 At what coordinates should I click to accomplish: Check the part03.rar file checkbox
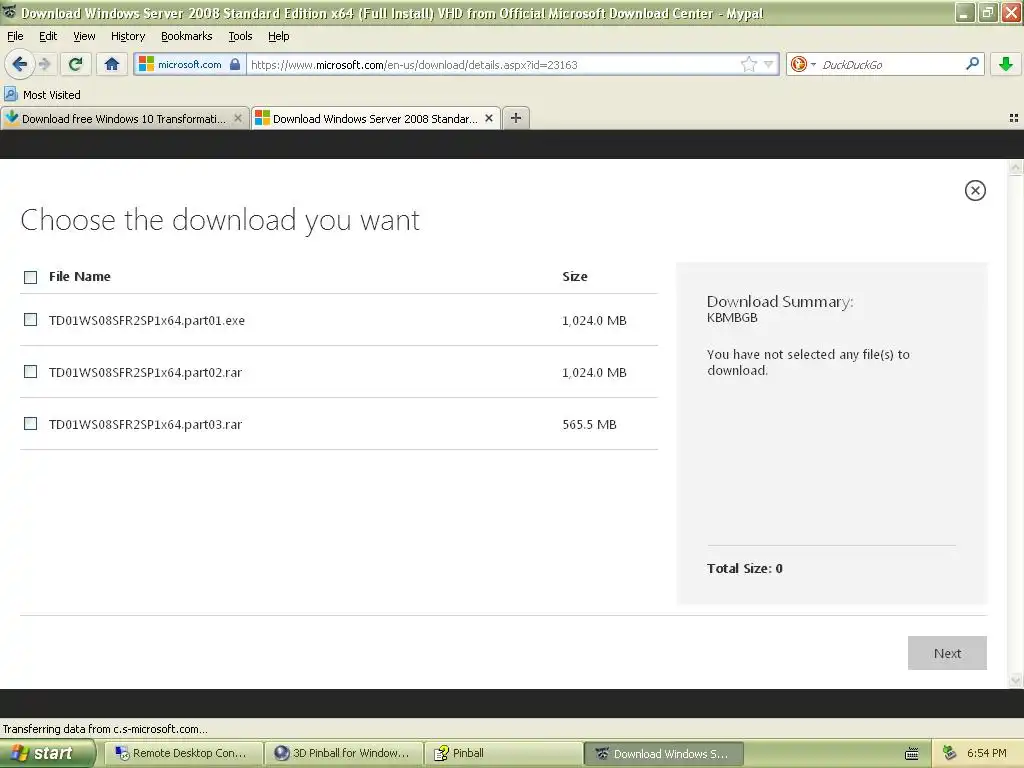[x=30, y=424]
